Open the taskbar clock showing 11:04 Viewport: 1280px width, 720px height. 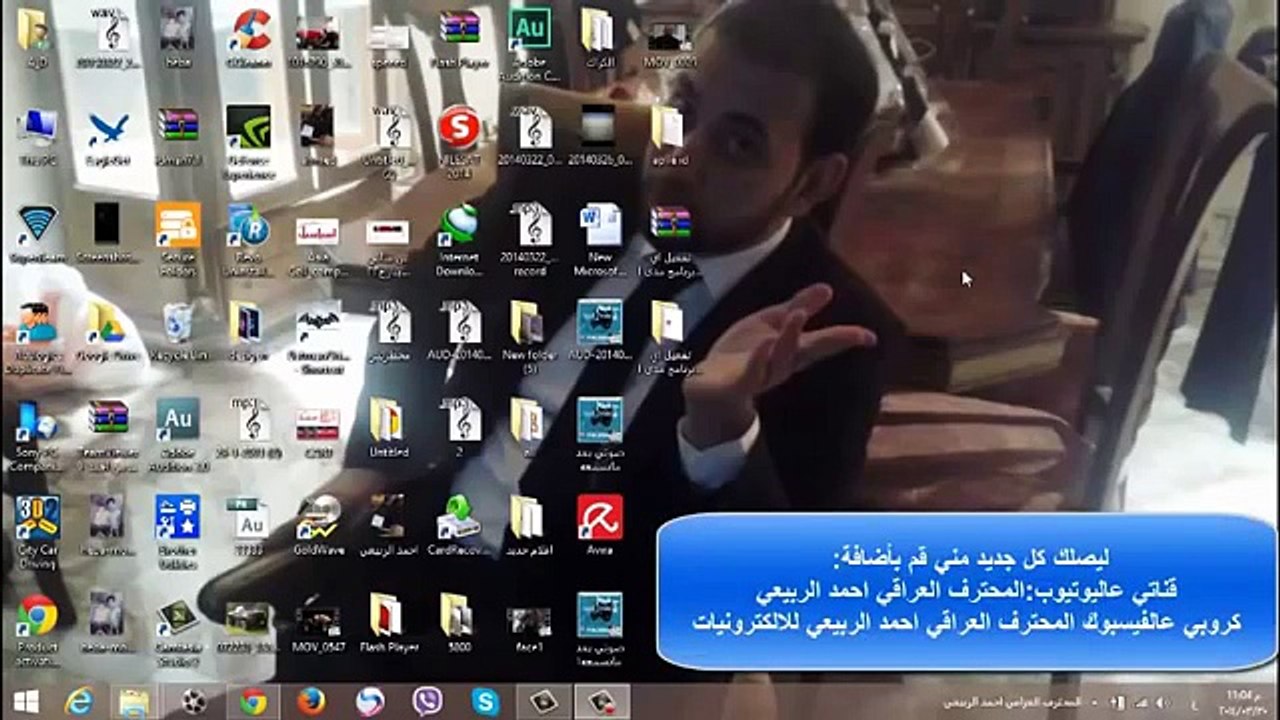tap(1244, 701)
